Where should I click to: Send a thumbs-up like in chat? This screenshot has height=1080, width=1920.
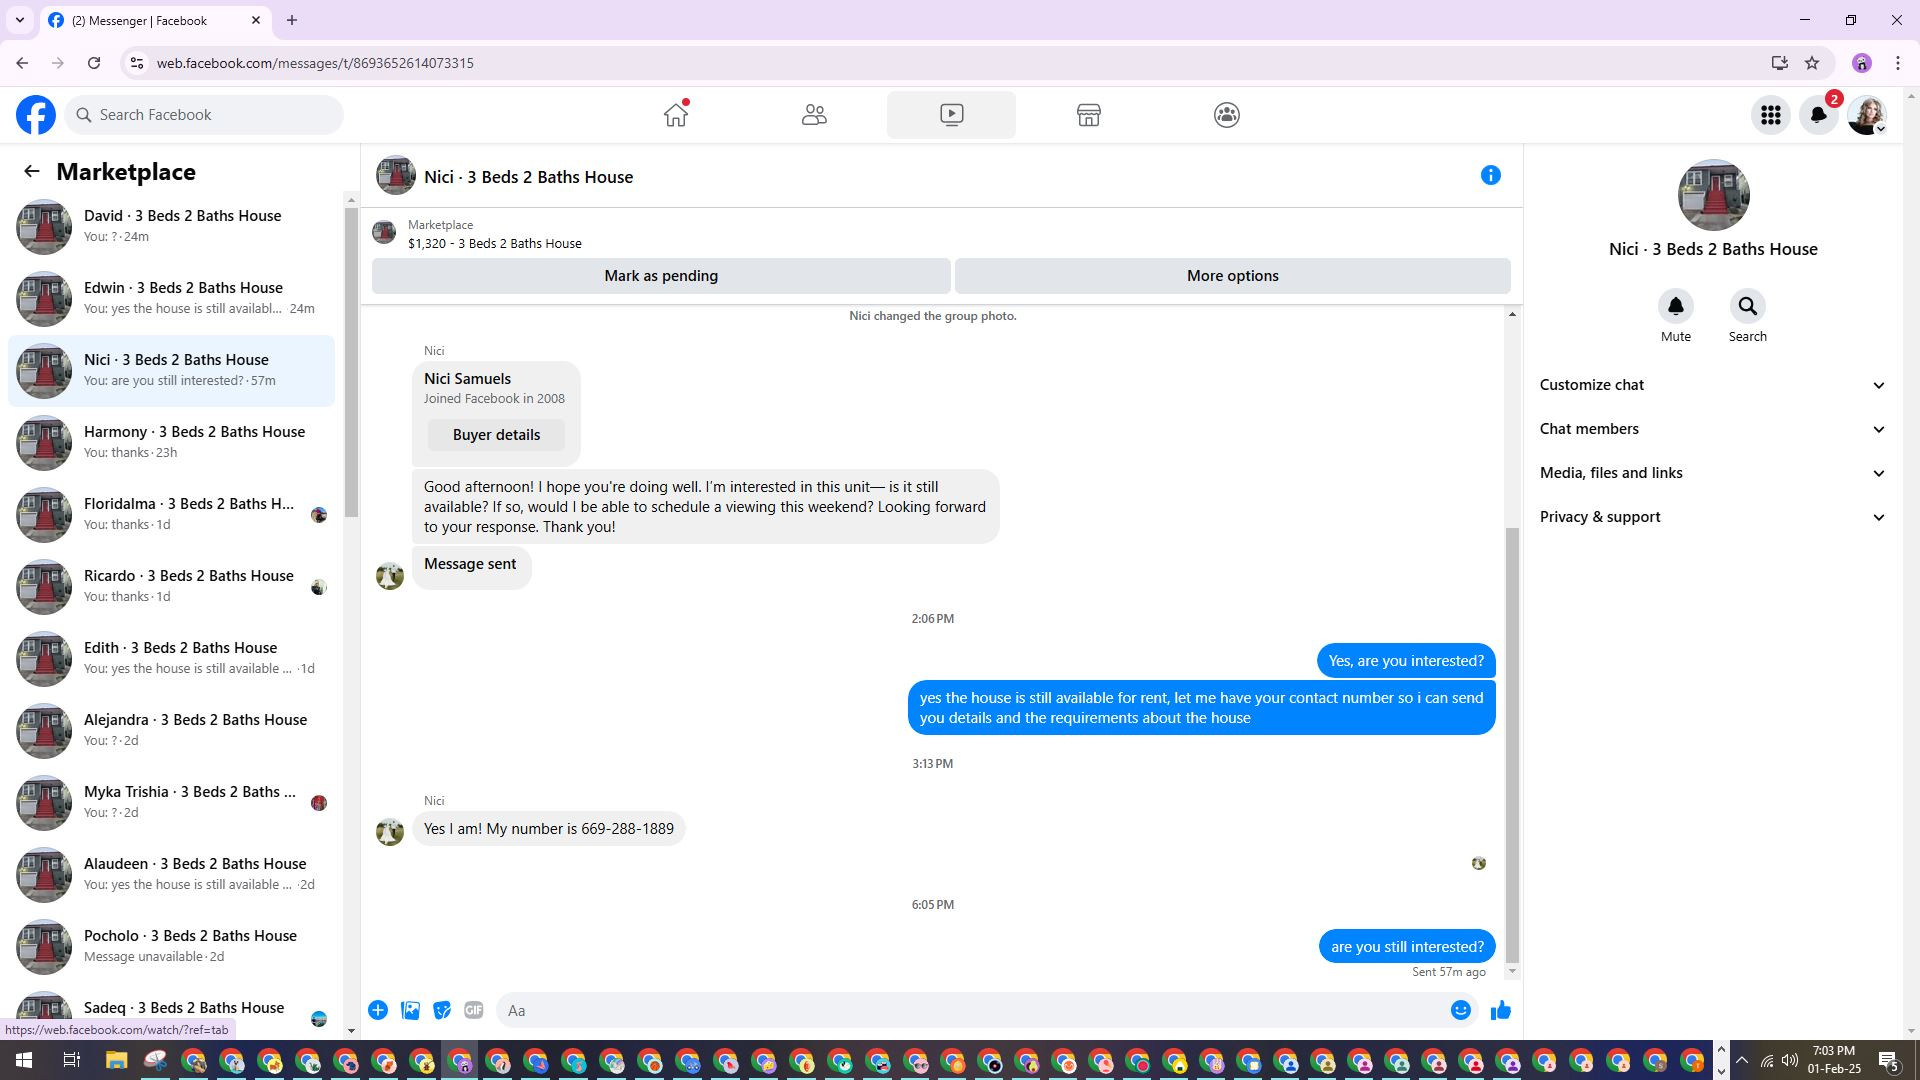click(x=1500, y=1011)
